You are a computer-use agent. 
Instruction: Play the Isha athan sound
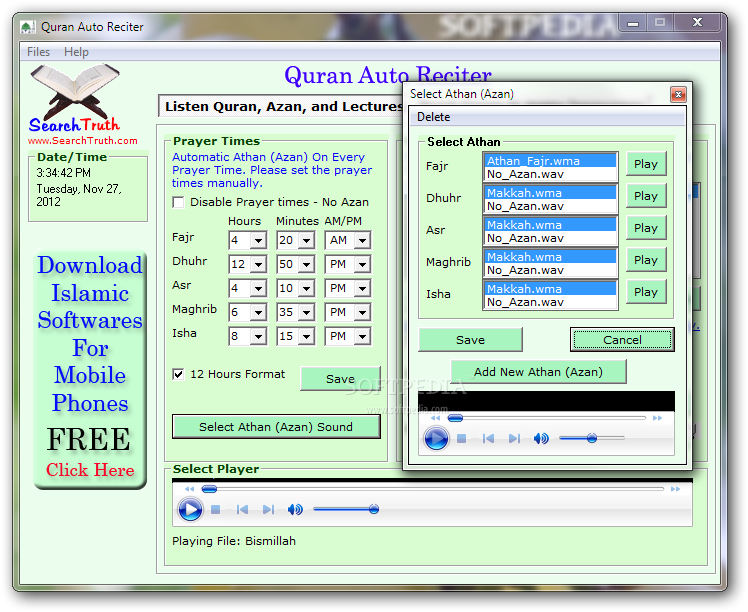point(646,292)
